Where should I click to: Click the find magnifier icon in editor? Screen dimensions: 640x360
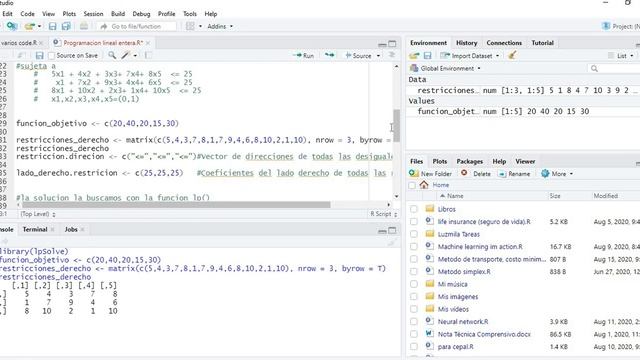click(x=112, y=55)
